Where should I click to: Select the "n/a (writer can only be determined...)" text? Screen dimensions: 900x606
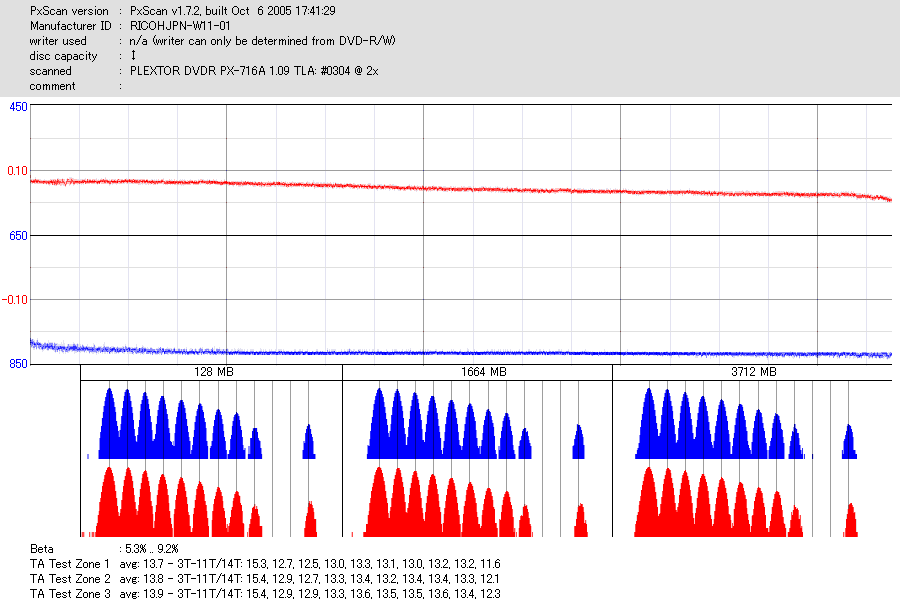coord(263,41)
